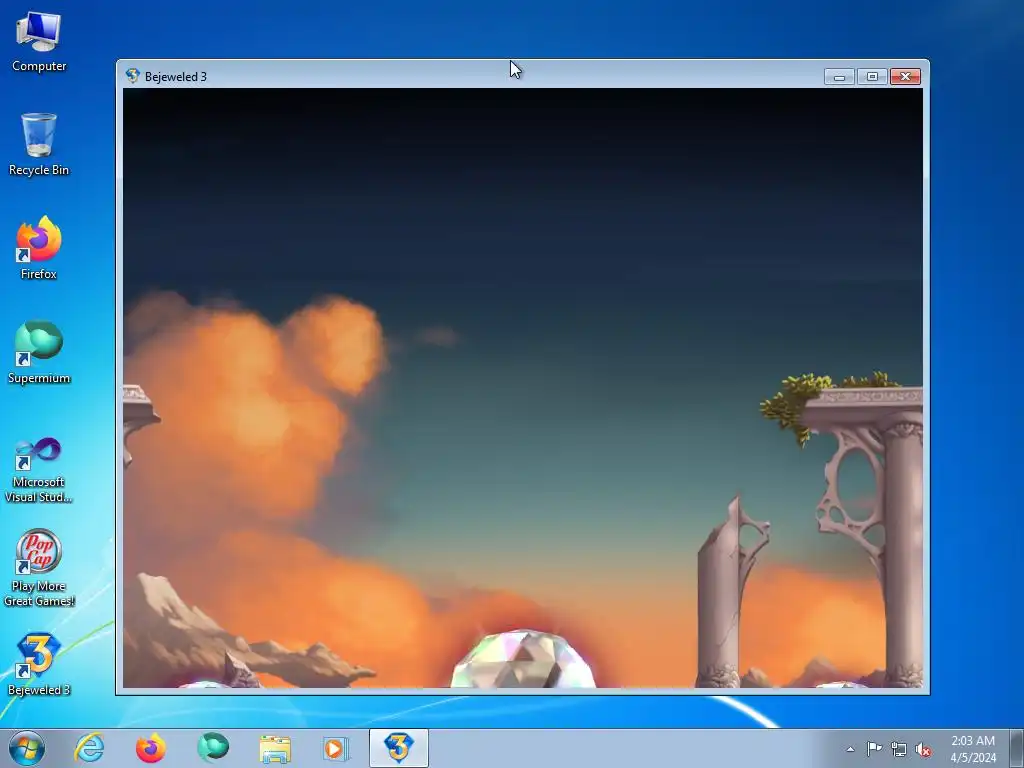
Task: Launch Internet Explorer from the taskbar
Action: pos(89,748)
